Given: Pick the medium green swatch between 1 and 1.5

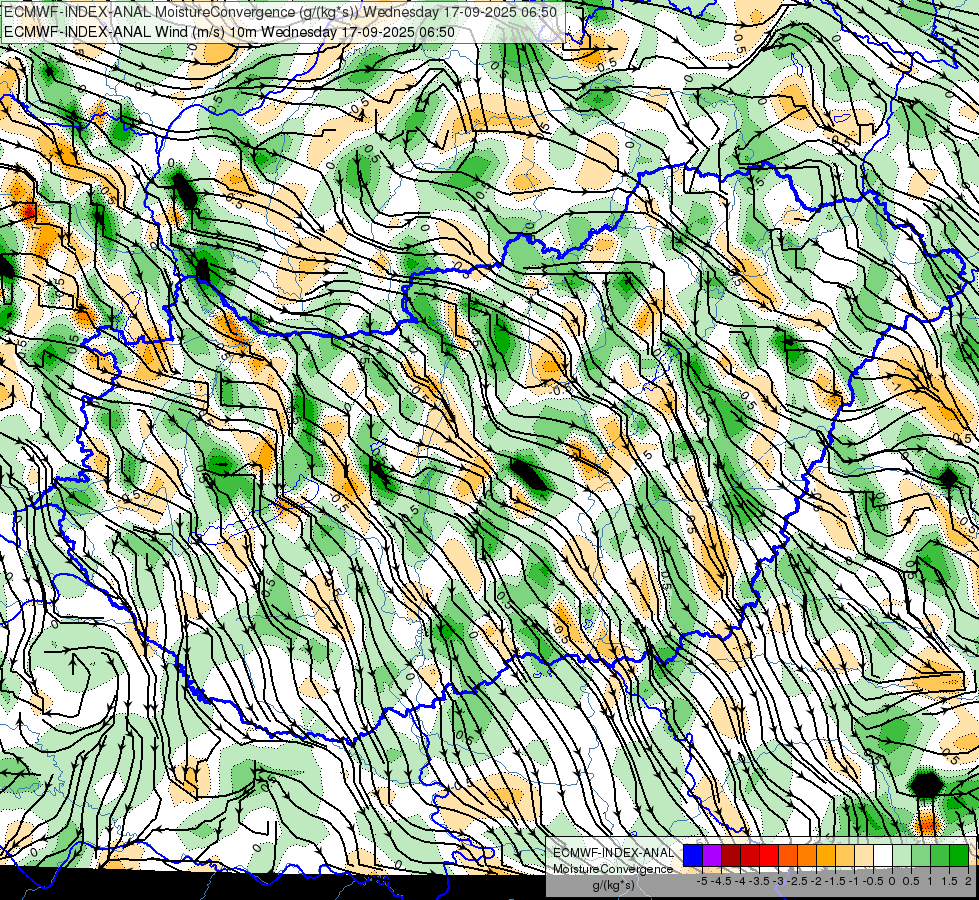Looking at the screenshot, I should click(941, 856).
